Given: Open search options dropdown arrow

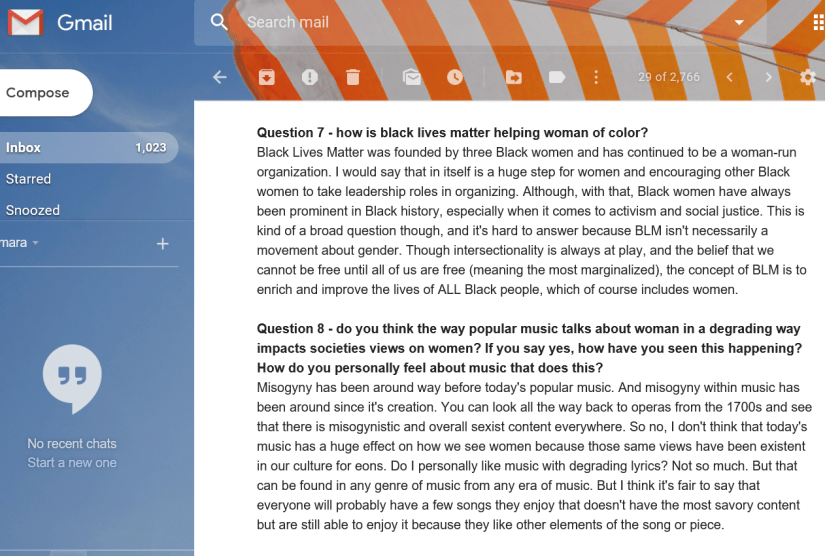Looking at the screenshot, I should [739, 22].
